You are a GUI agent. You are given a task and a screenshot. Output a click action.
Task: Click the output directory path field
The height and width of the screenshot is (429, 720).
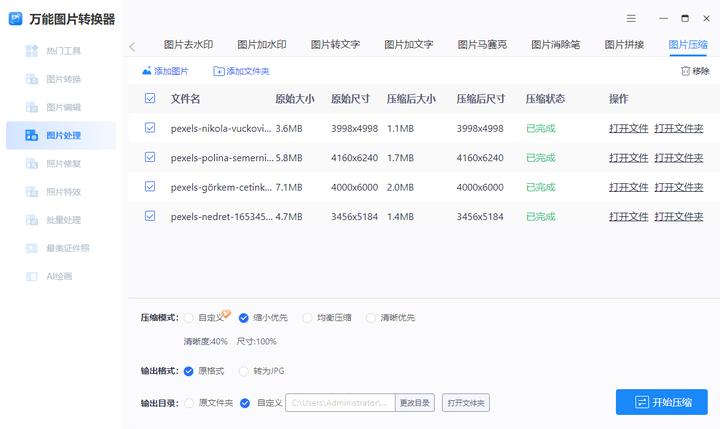point(340,403)
